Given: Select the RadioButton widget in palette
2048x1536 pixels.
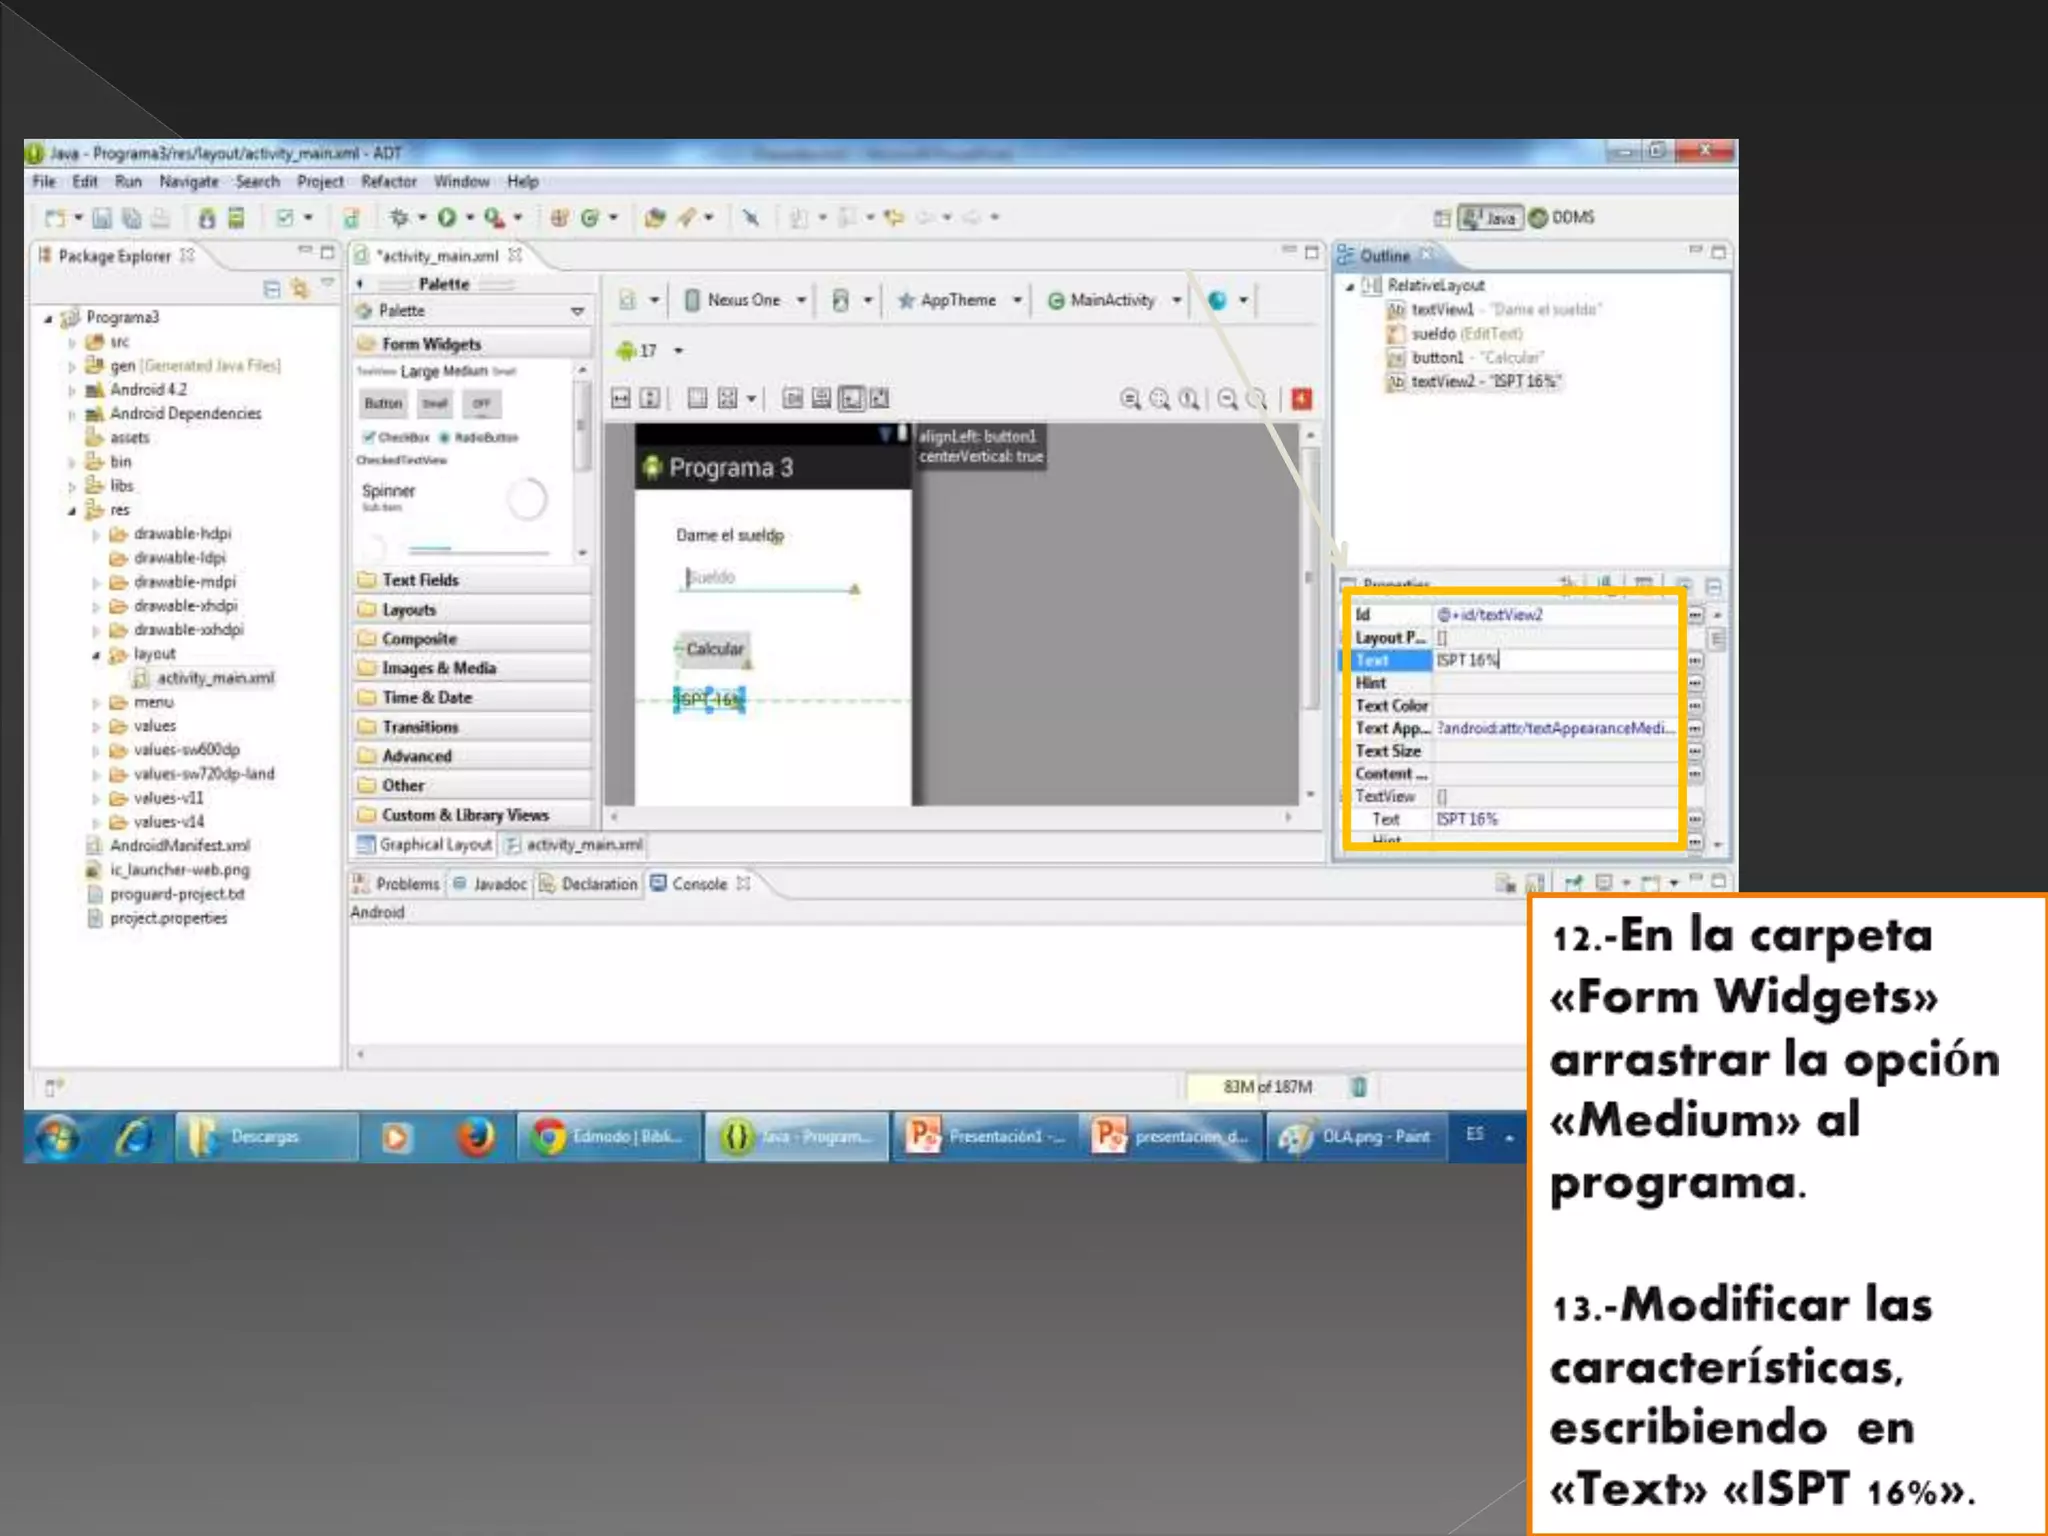Looking at the screenshot, I should [x=480, y=437].
